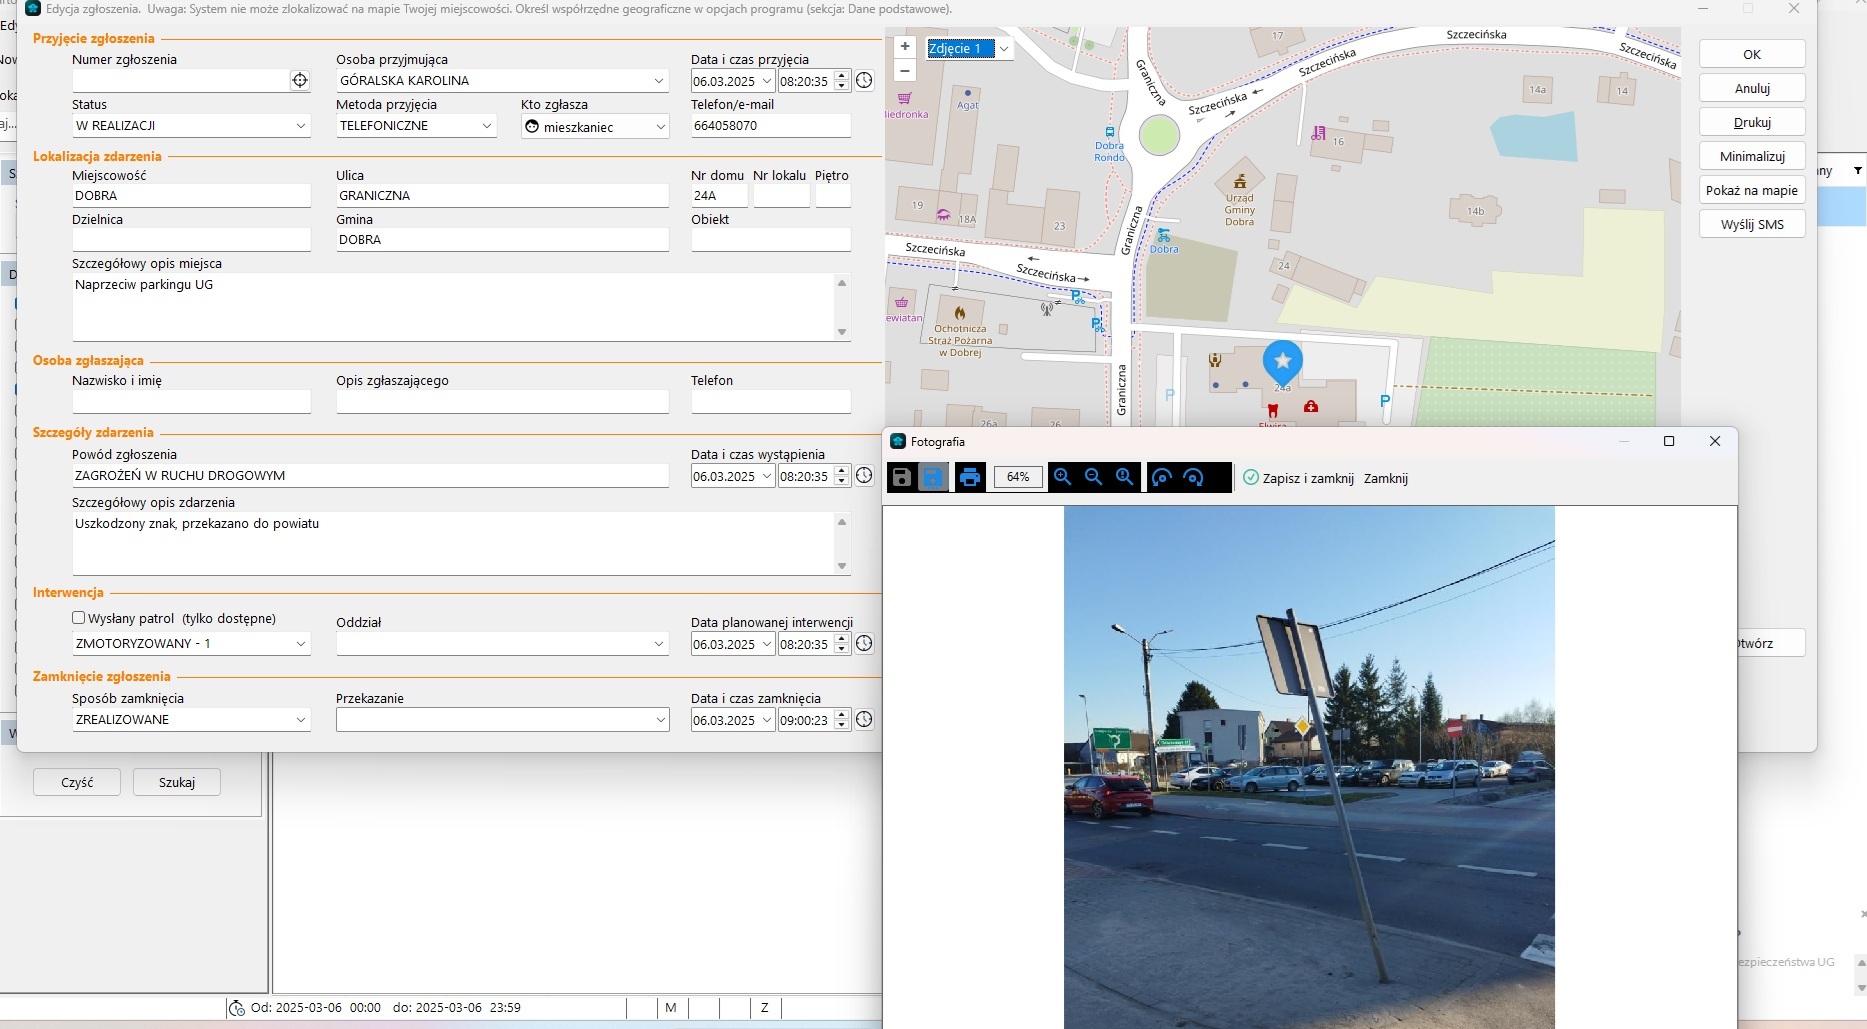Open the Metoda przyjęcia dropdown
Screen dimensions: 1867x1029
click(487, 126)
